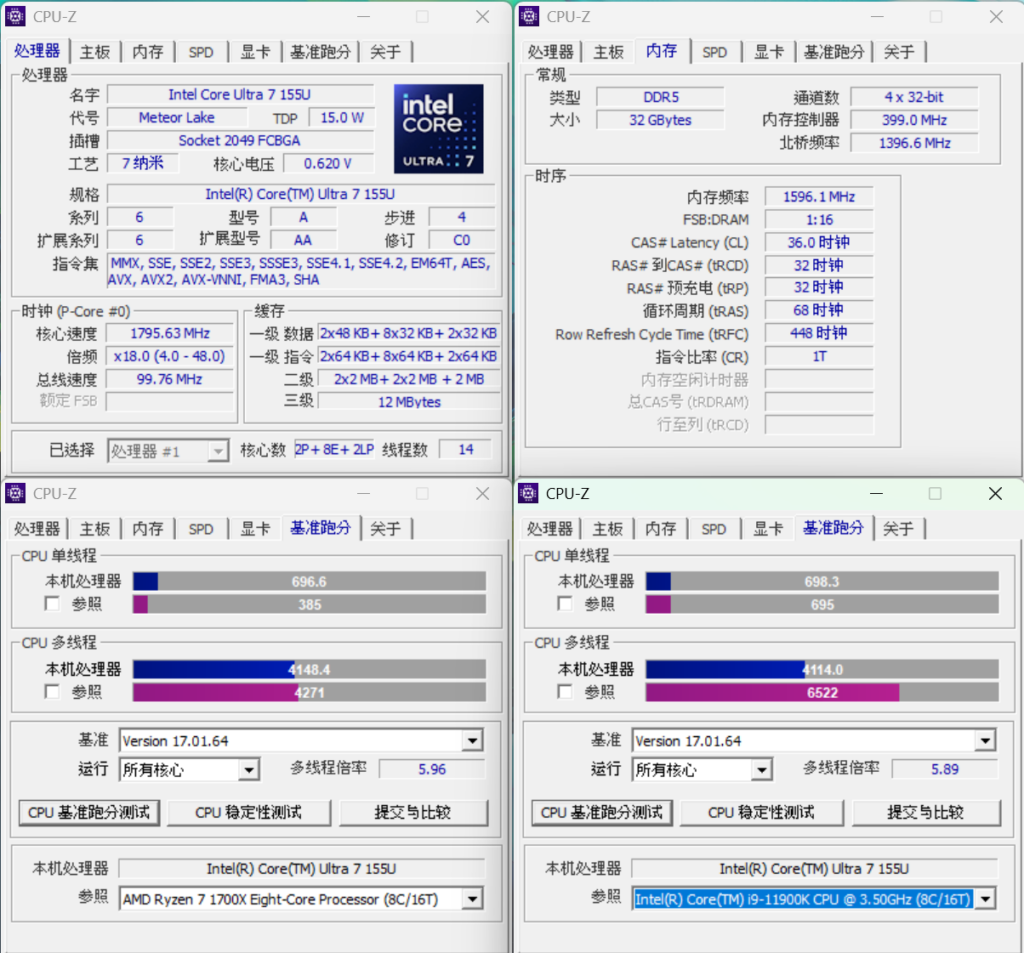Click 提交与比较 button in bottom-right window

[x=925, y=813]
